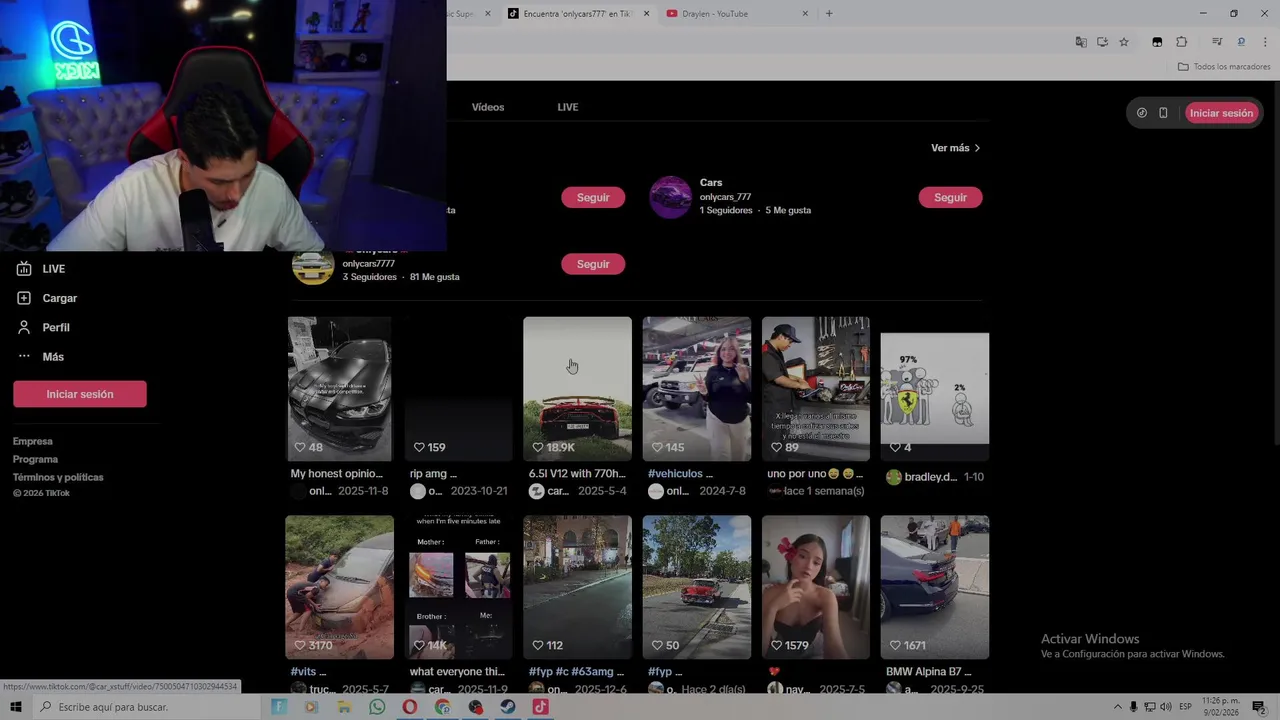The image size is (1280, 720).
Task: Close the TikTok onlycars777 tab
Action: (646, 13)
